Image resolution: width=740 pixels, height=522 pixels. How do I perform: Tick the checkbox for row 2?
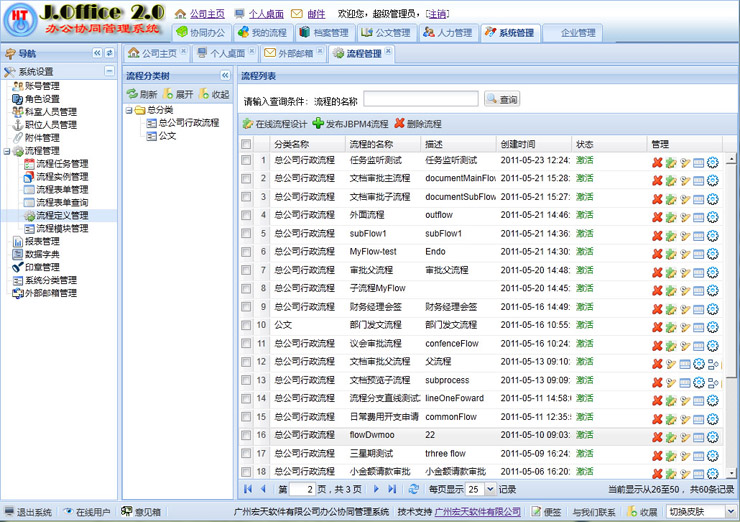coord(247,180)
